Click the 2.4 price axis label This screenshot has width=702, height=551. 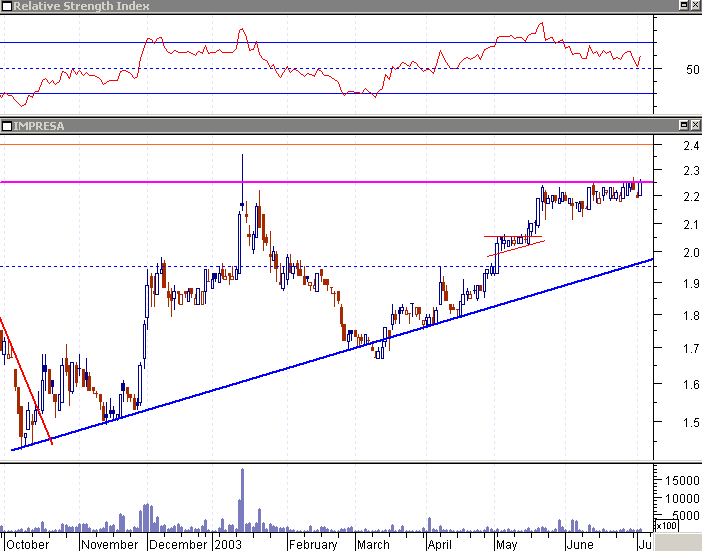point(691,145)
